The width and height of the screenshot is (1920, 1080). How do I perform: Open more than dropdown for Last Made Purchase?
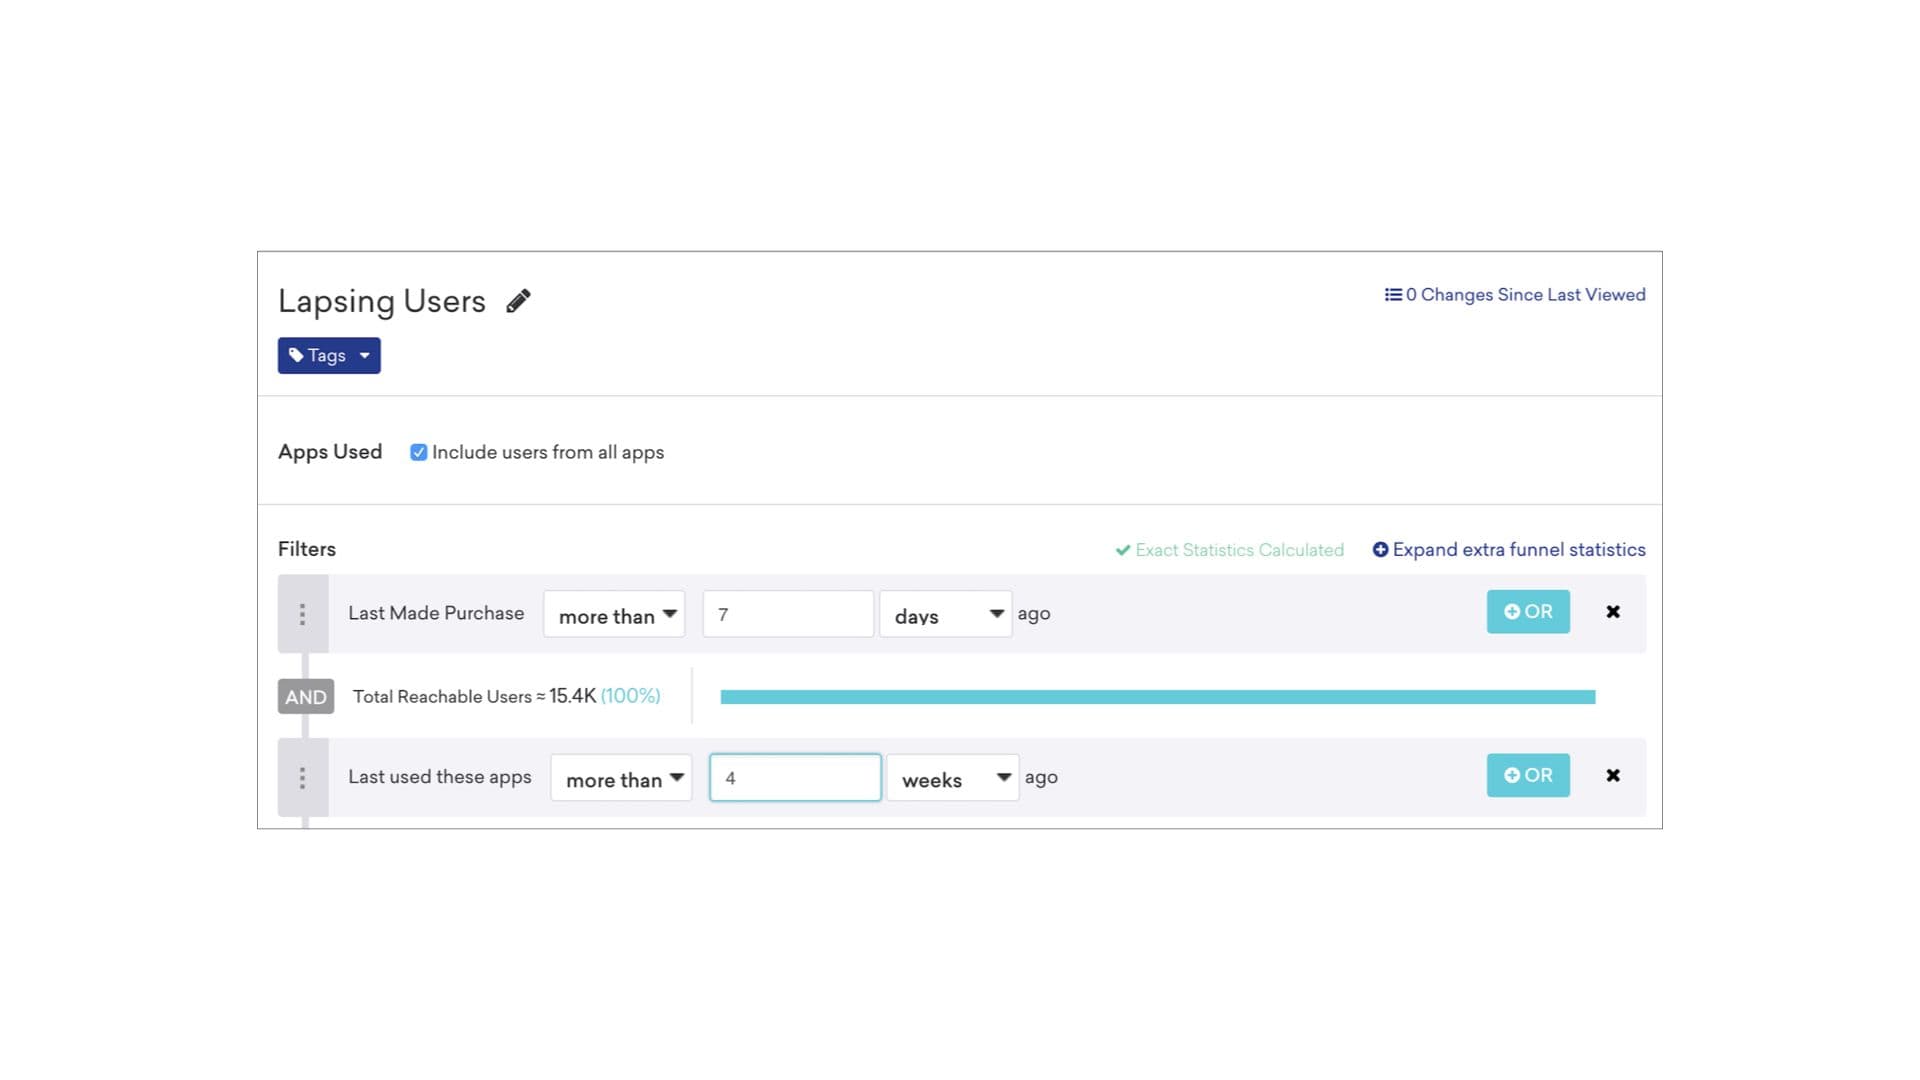[x=614, y=614]
